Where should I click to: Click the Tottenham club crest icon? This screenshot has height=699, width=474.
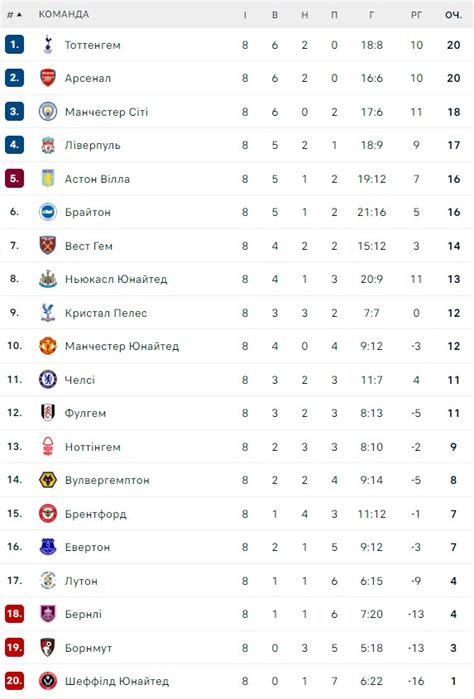pos(48,45)
